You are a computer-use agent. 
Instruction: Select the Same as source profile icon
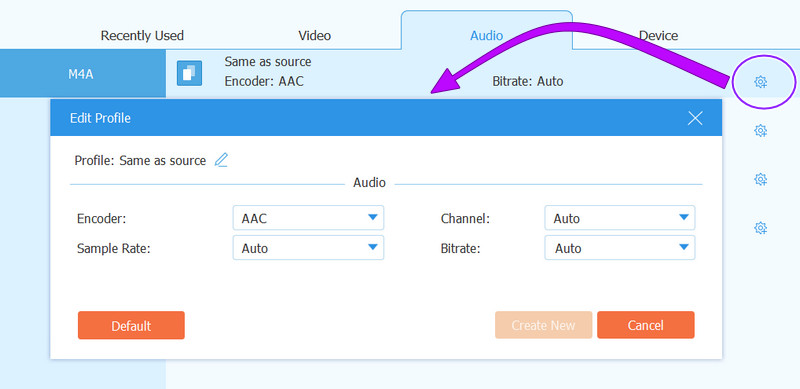(189, 73)
